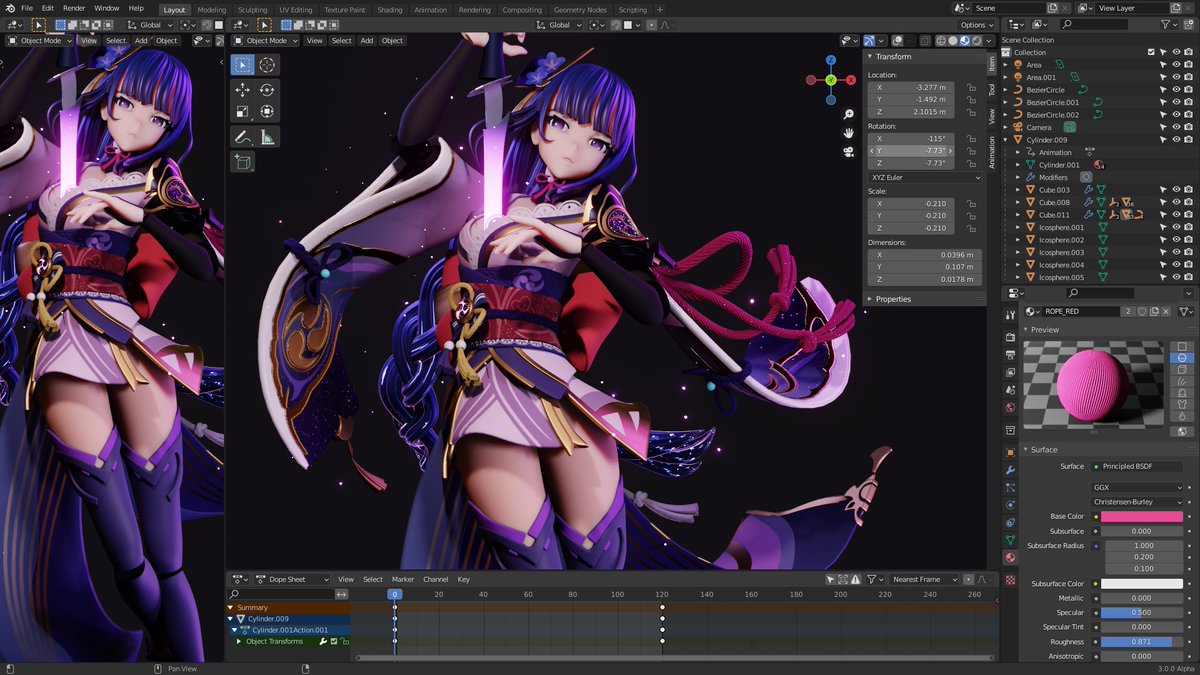This screenshot has height=675, width=1200.
Task: Hide Area light in viewport
Action: tap(1176, 65)
